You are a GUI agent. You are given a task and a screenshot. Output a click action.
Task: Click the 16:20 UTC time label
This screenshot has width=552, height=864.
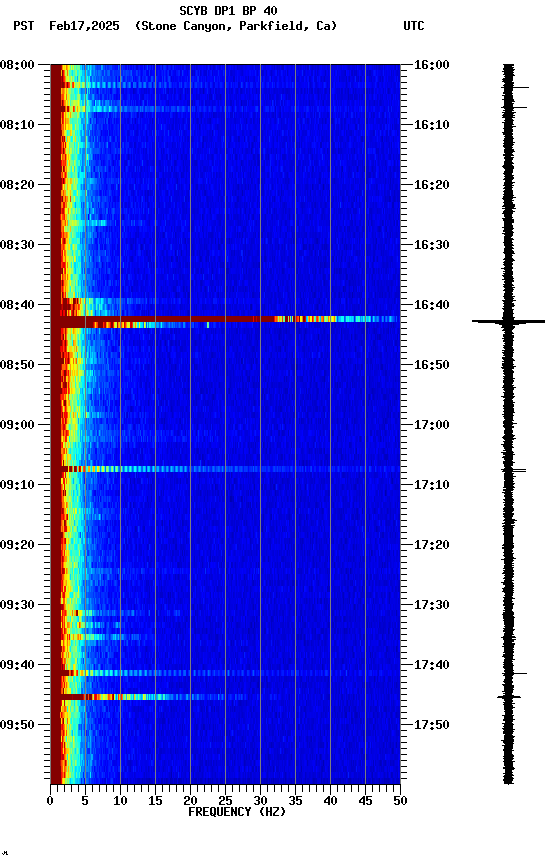(432, 185)
